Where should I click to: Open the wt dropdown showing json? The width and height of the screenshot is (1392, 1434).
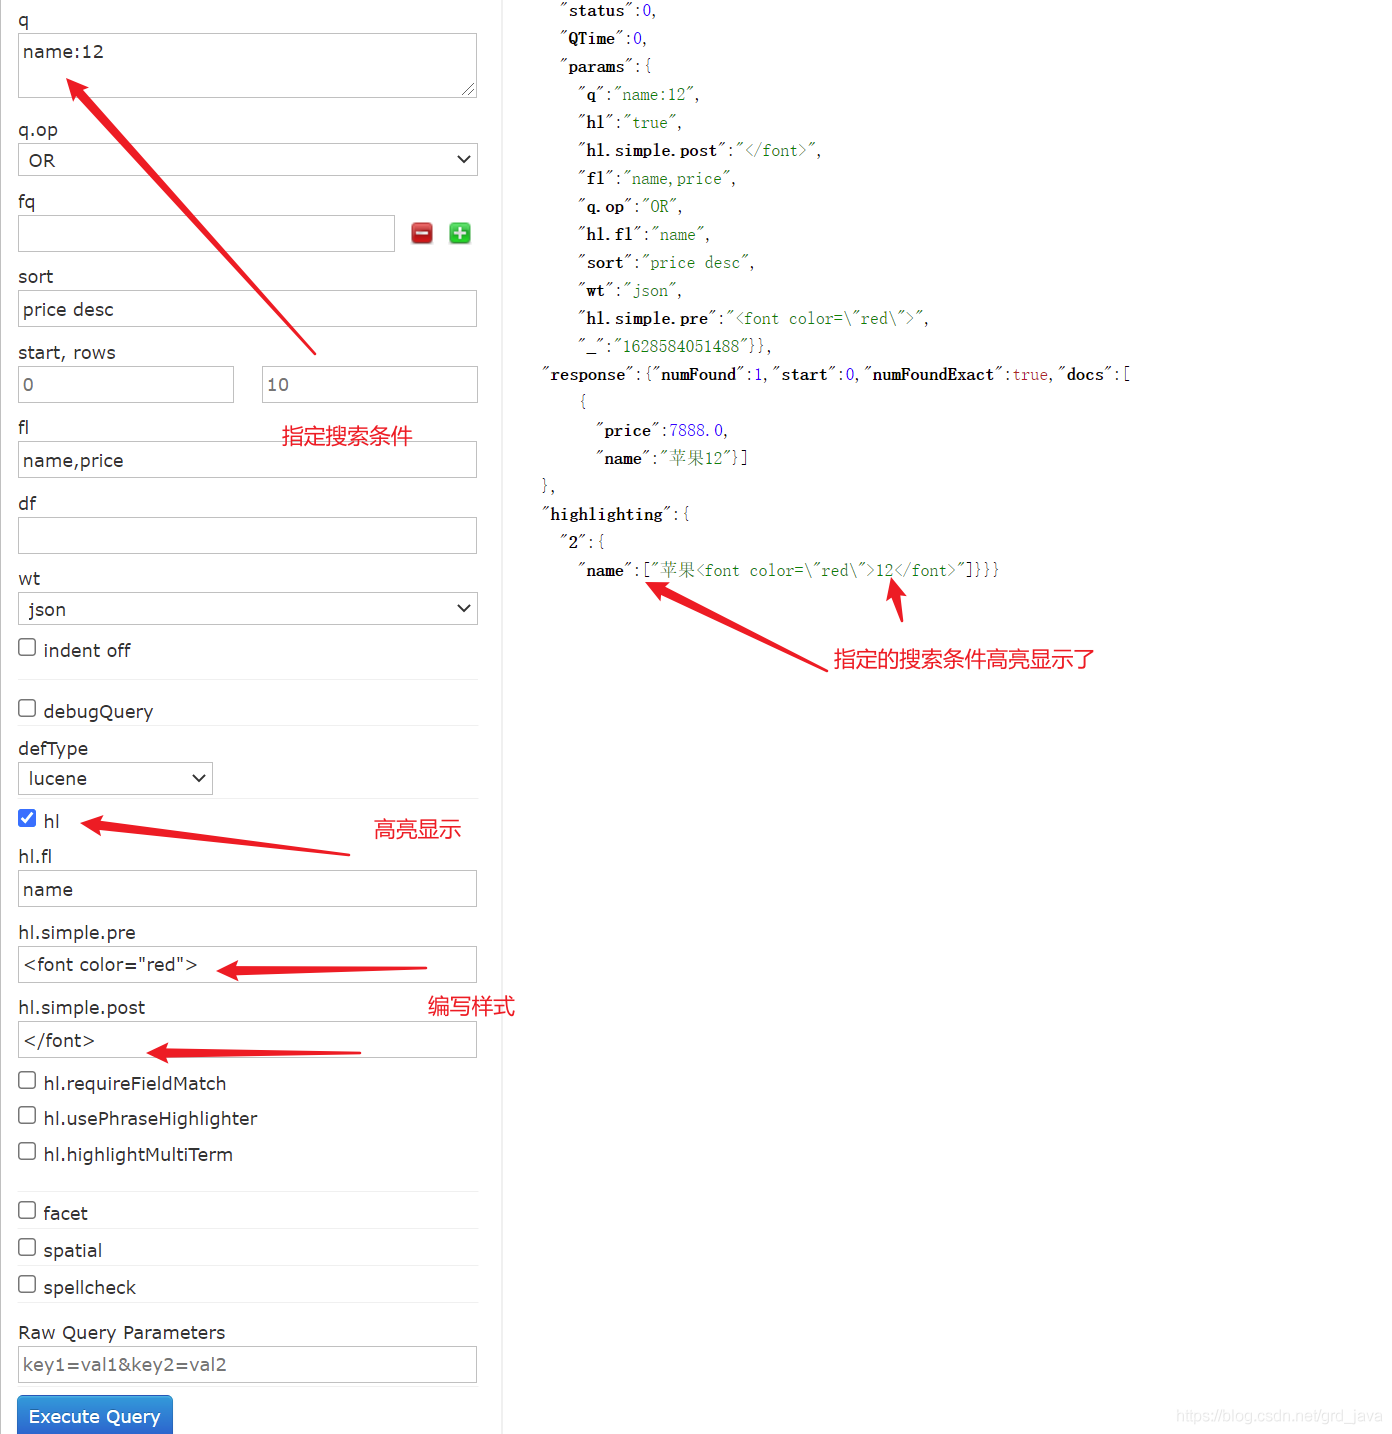[248, 609]
